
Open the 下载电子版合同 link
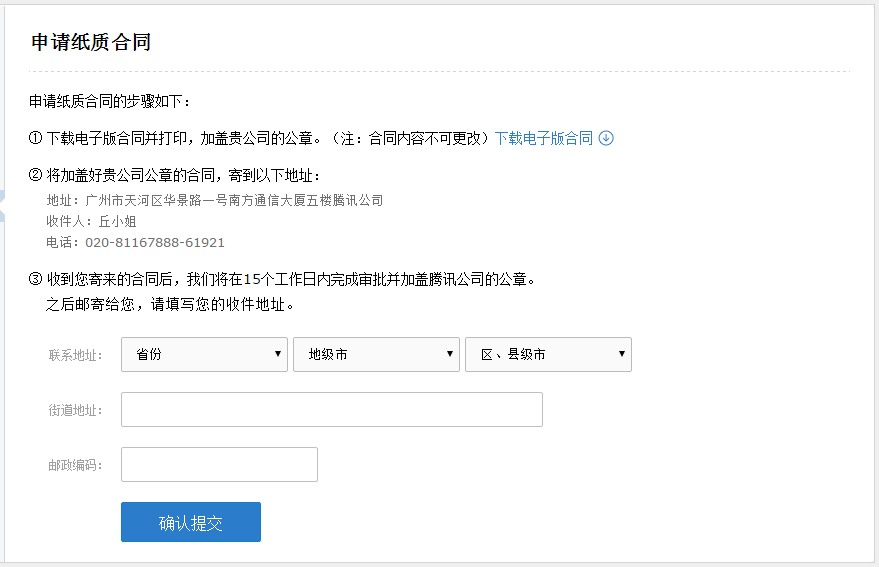coord(543,138)
